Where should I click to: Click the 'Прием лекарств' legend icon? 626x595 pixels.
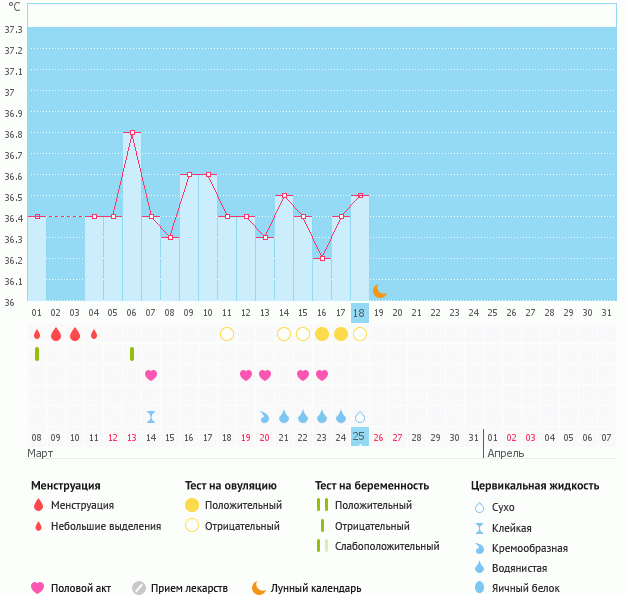(139, 588)
